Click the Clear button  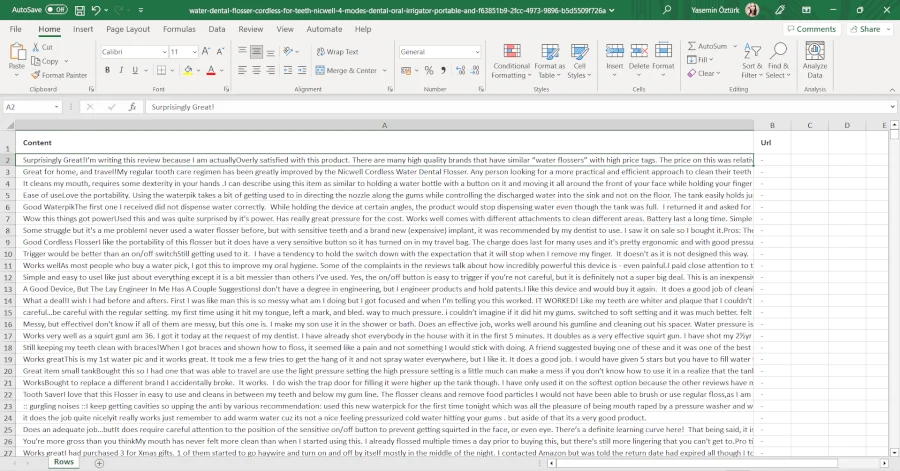tap(703, 73)
